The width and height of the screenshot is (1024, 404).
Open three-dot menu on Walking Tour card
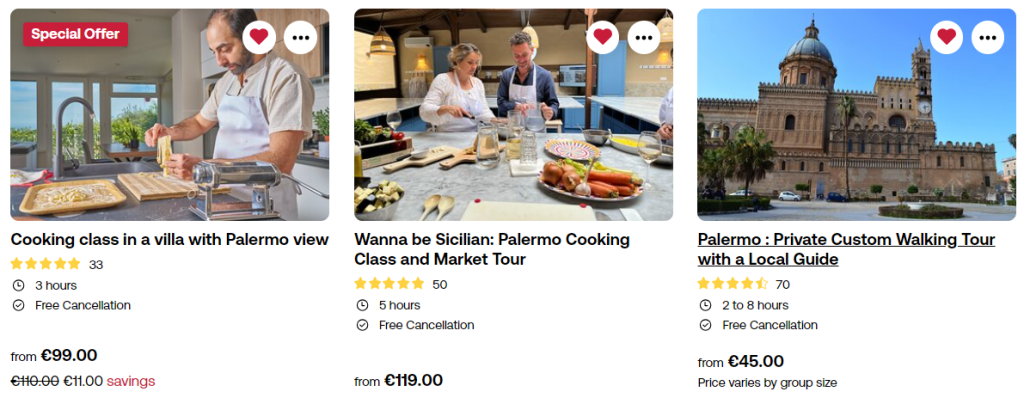(x=988, y=37)
